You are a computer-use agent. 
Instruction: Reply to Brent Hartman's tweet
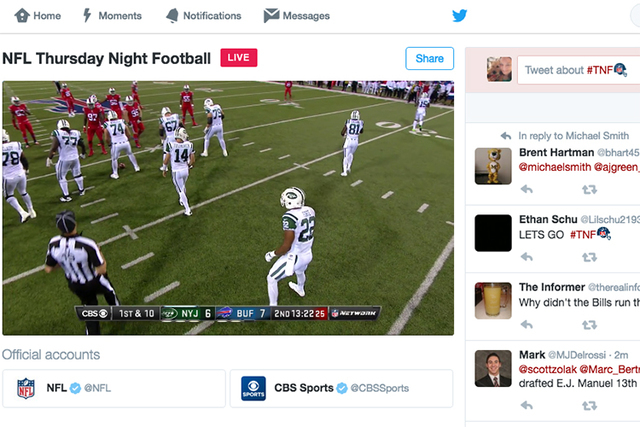point(526,188)
